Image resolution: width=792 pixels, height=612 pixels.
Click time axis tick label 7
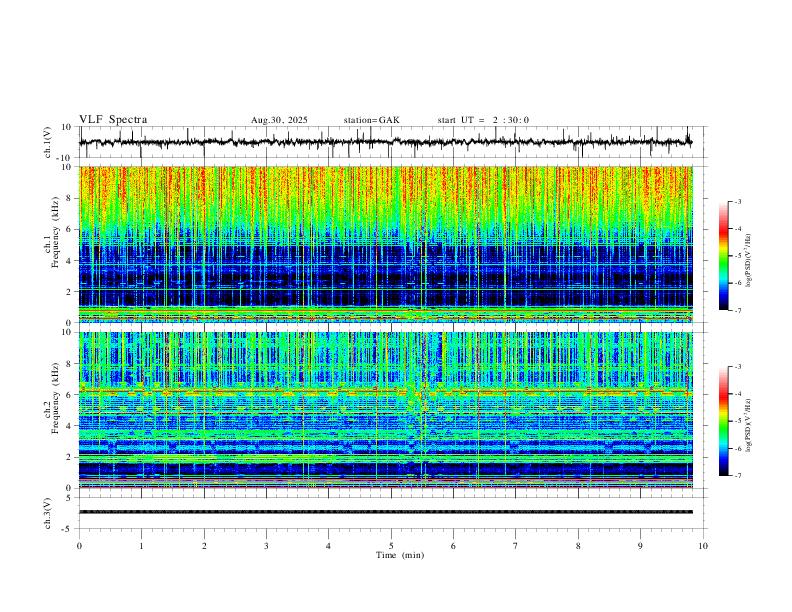click(516, 546)
